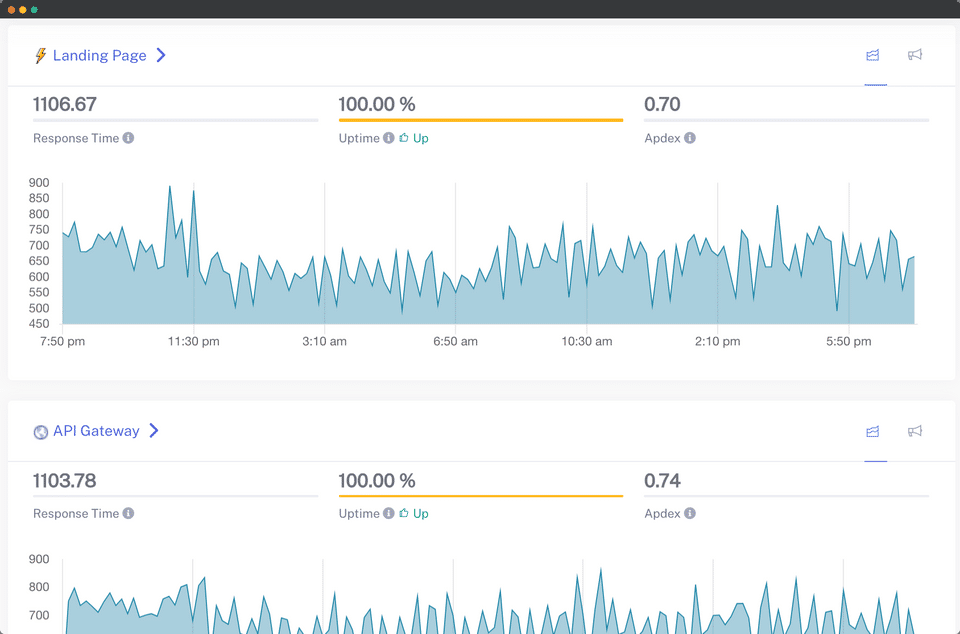Click info icon beside Landing Page Uptime
Viewport: 960px width, 634px height.
tap(388, 138)
